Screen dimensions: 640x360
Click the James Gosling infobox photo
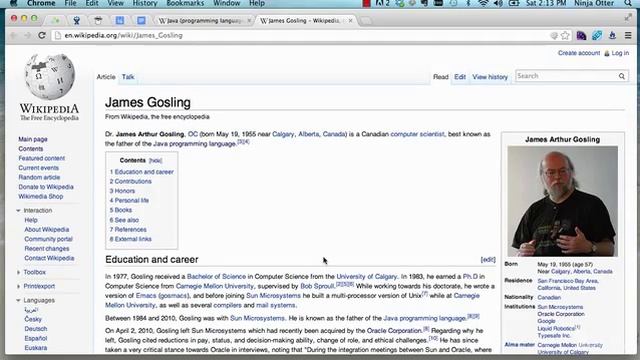pyautogui.click(x=562, y=201)
